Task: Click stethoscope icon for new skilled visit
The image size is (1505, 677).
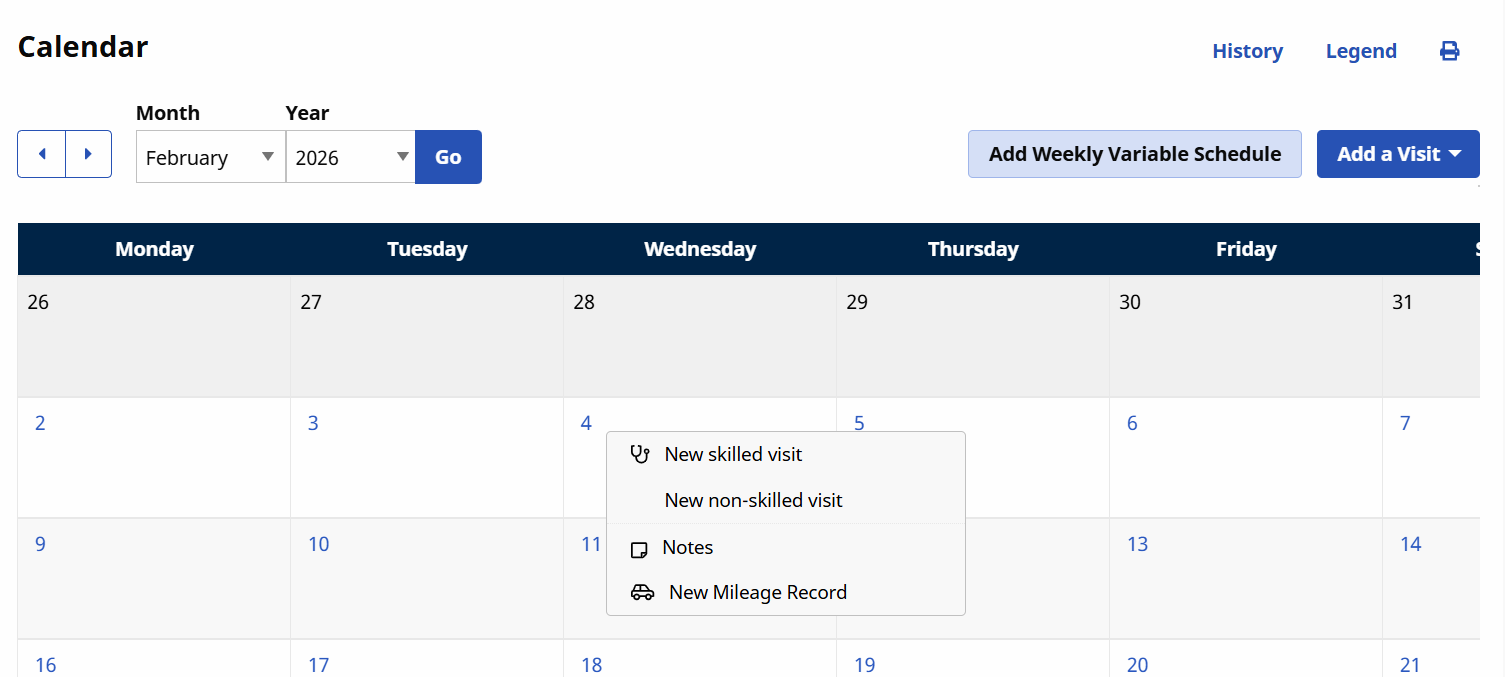Action: click(x=640, y=454)
